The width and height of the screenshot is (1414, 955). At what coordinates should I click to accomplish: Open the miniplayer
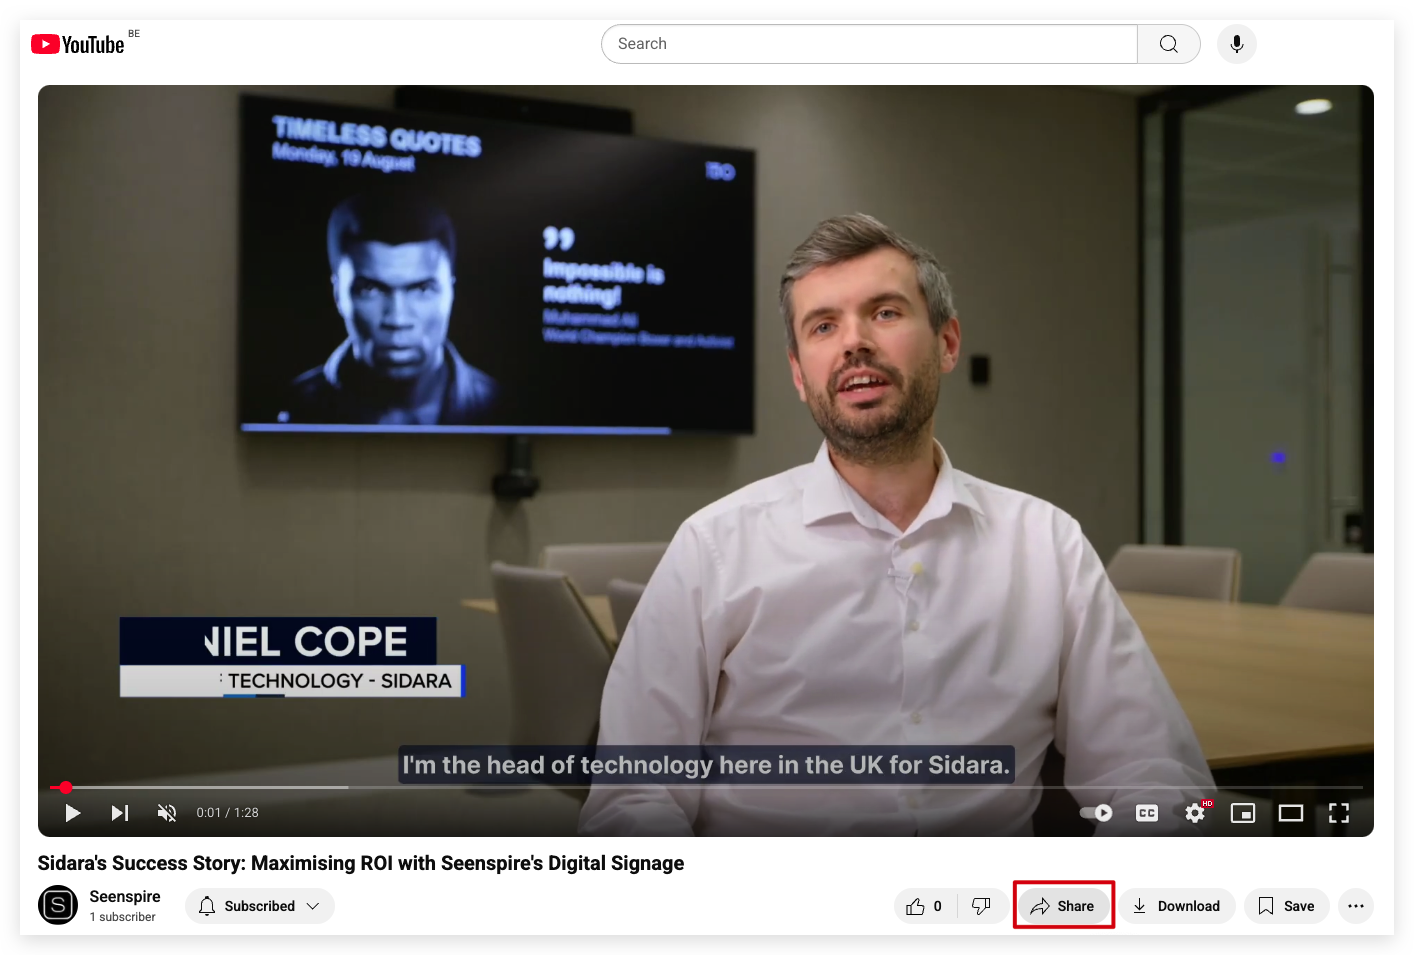tap(1243, 813)
